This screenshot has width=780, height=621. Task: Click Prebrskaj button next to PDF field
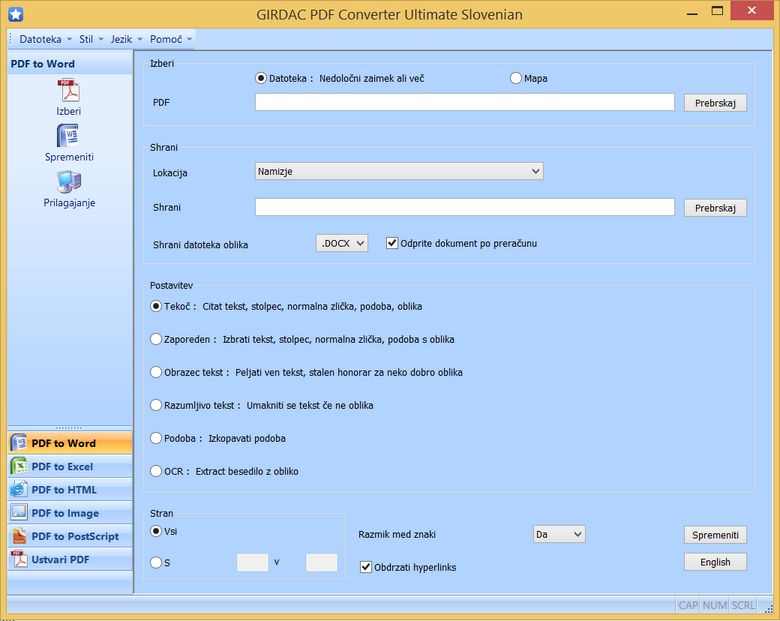pyautogui.click(x=715, y=103)
